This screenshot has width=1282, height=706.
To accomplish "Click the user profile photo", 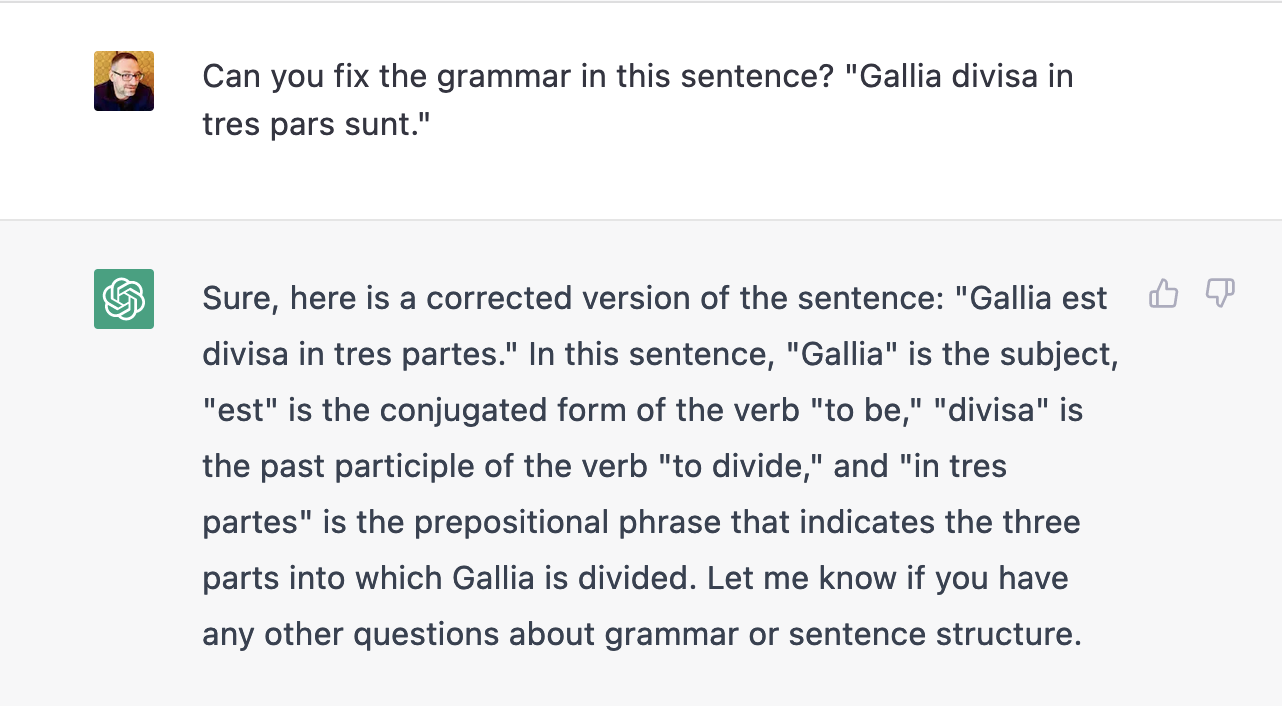I will click(124, 81).
